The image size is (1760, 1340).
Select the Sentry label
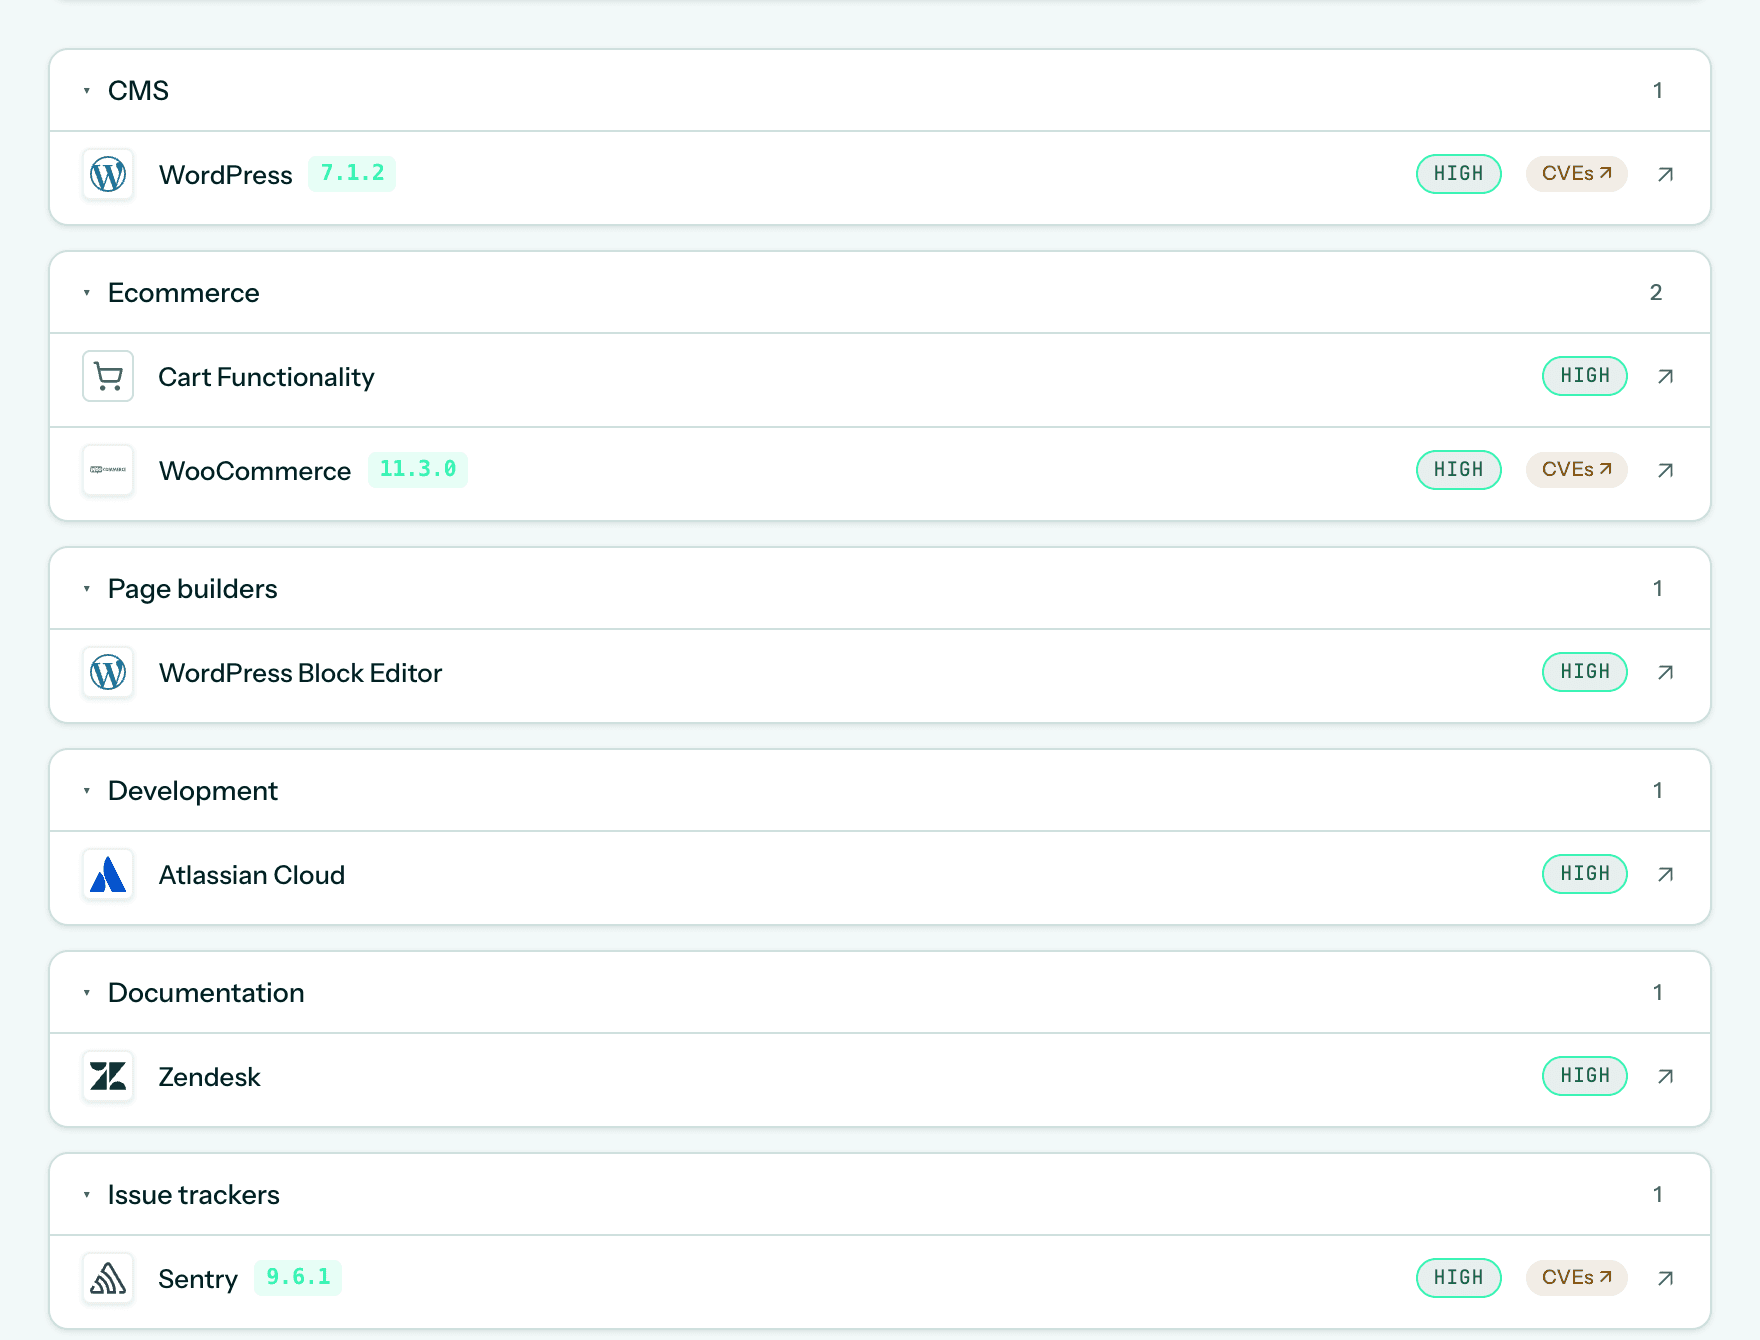[198, 1279]
